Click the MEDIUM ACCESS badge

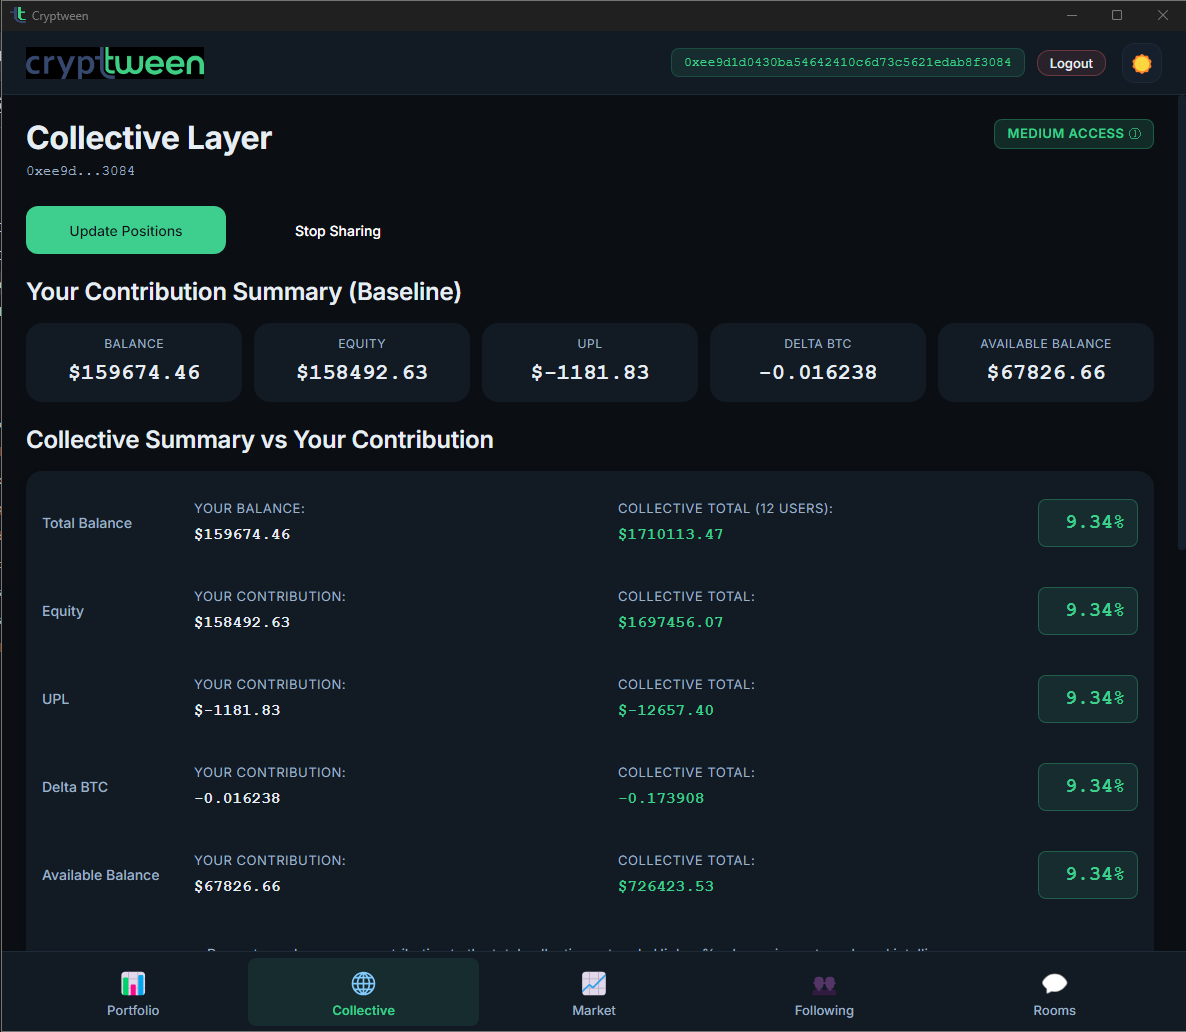[x=1073, y=134]
